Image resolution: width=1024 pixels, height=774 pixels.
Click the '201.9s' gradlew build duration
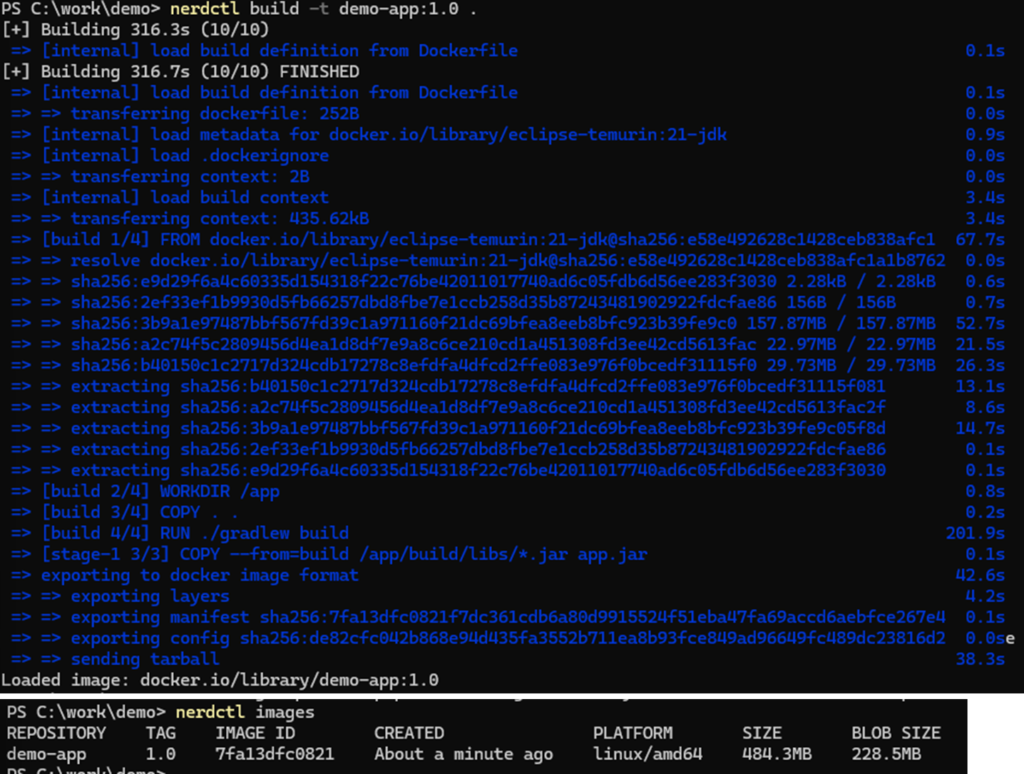[x=975, y=533]
